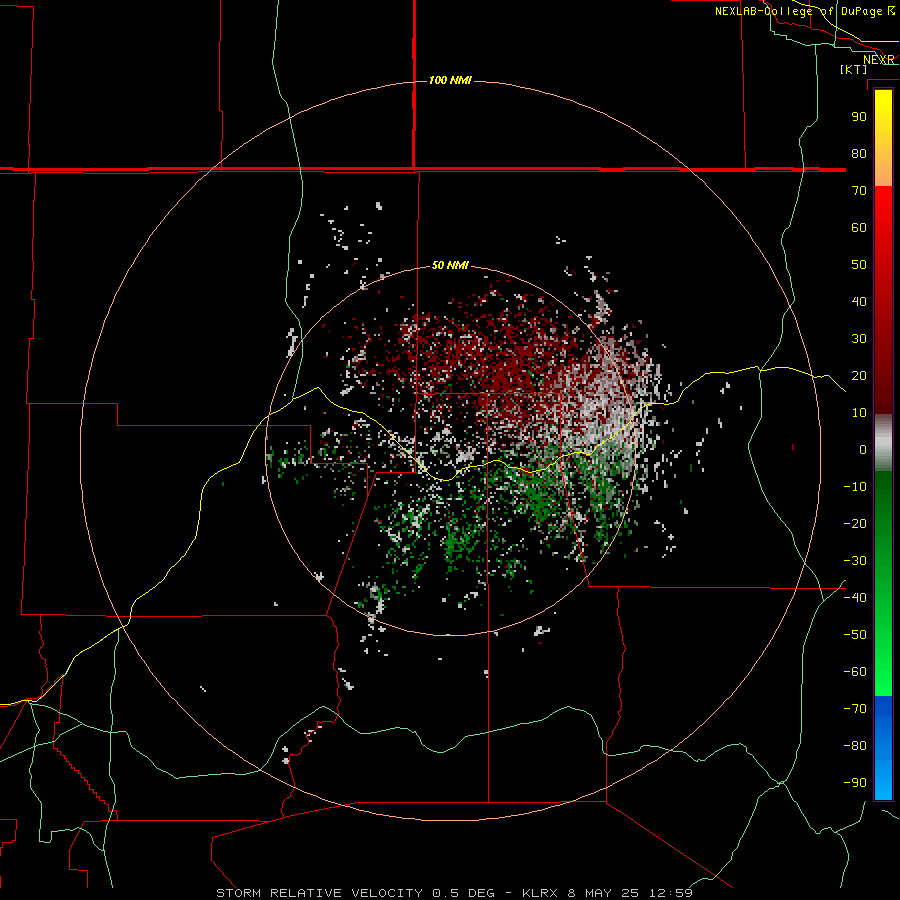Click the -90 value on the velocity scale

tap(855, 783)
